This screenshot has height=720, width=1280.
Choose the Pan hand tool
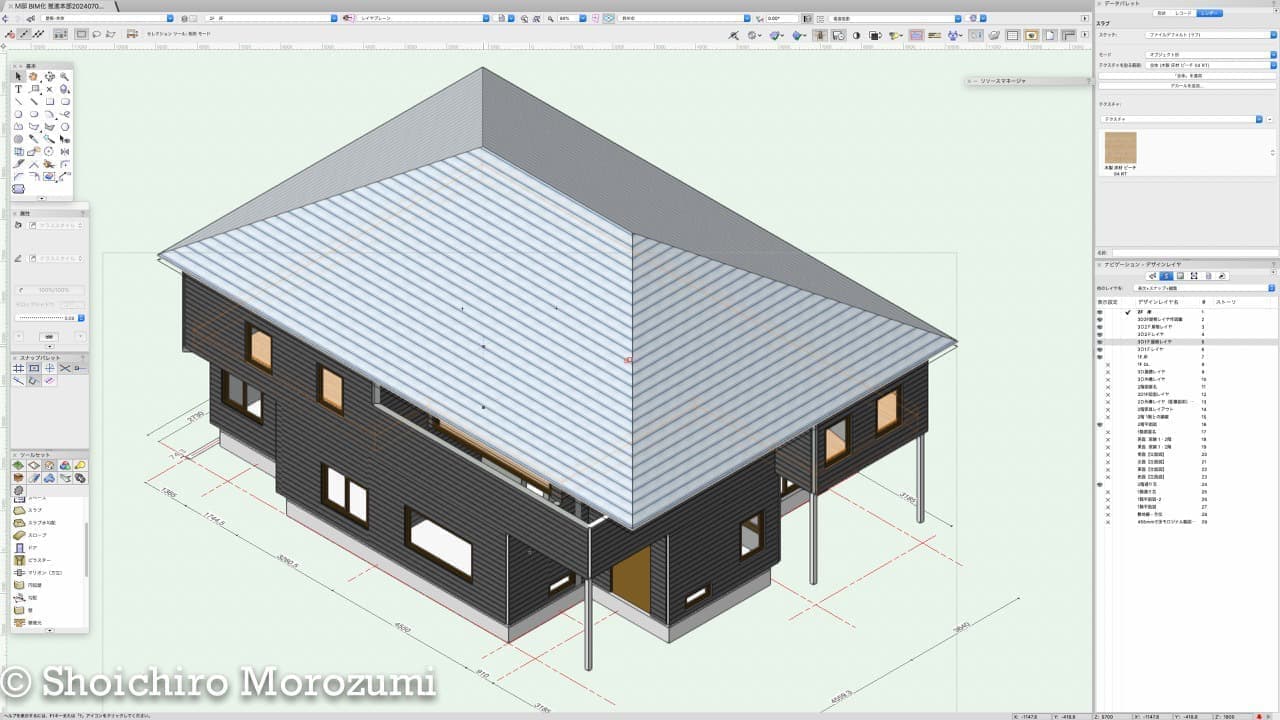point(33,77)
